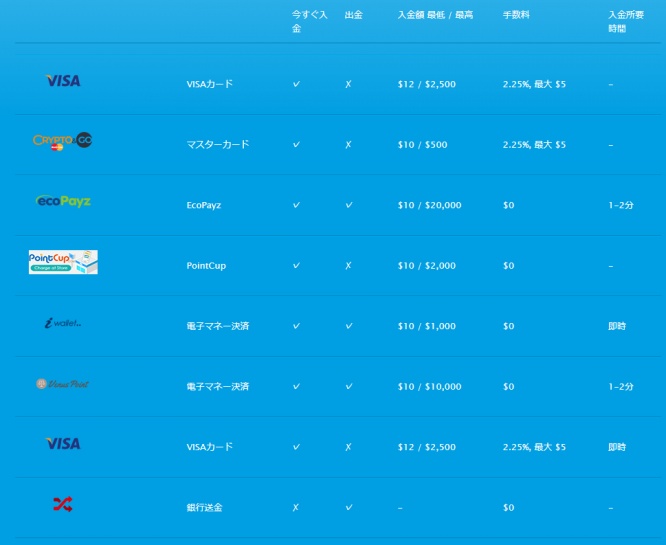This screenshot has width=666, height=545.
Task: Click the $10 / $1,000 amount
Action: (426, 326)
